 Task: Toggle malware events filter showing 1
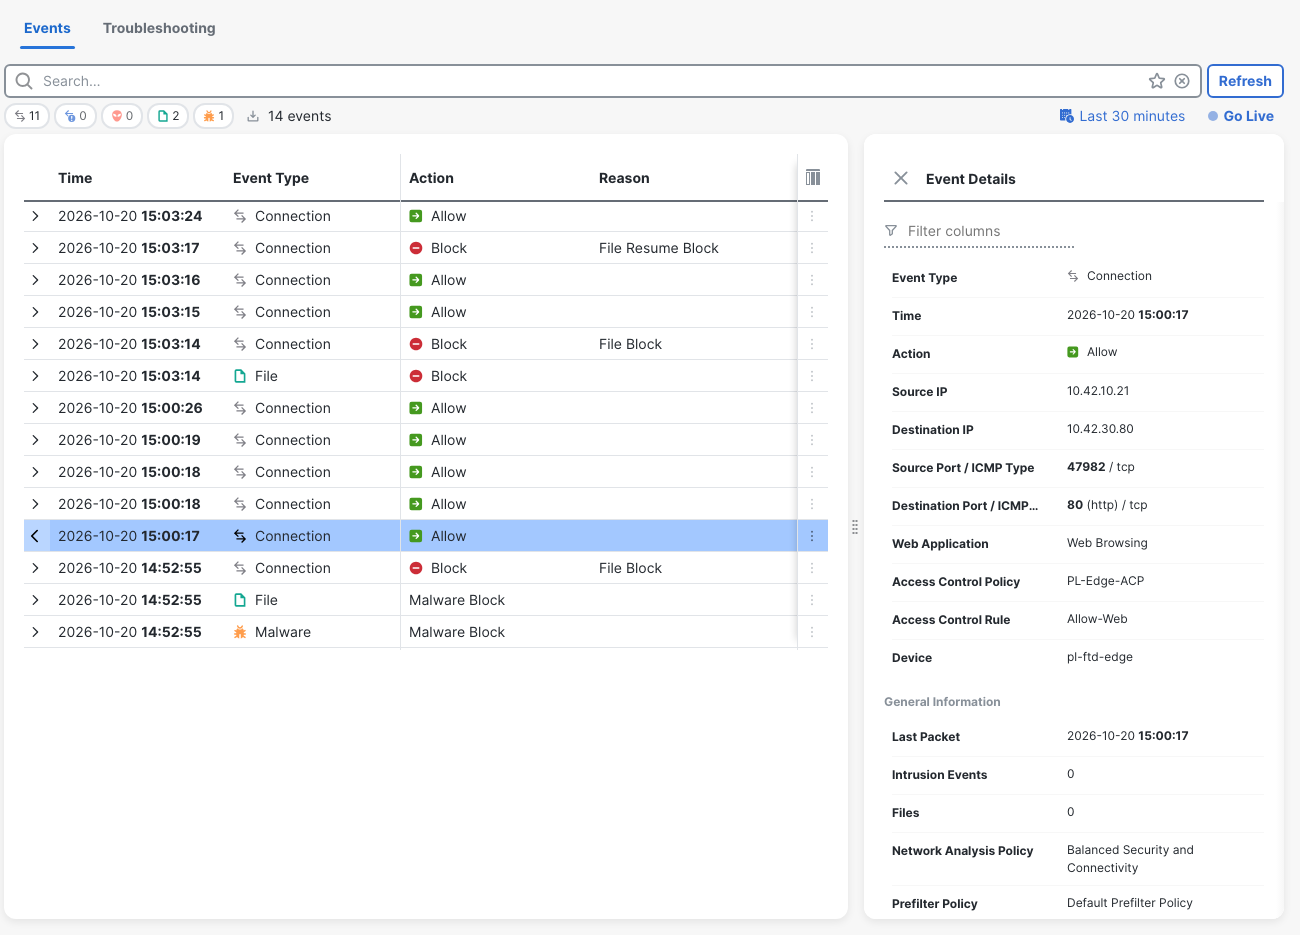[x=214, y=116]
